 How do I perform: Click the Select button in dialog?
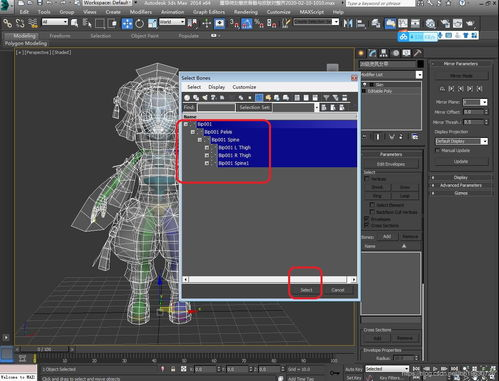[306, 290]
